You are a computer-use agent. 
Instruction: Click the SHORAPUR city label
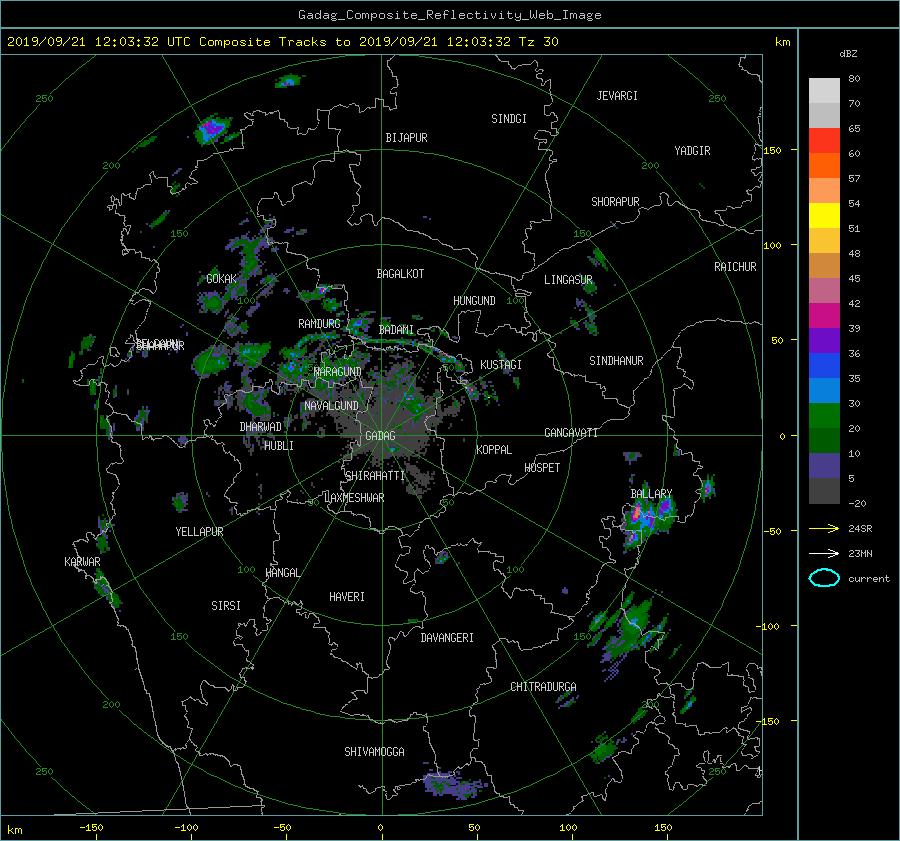[615, 202]
